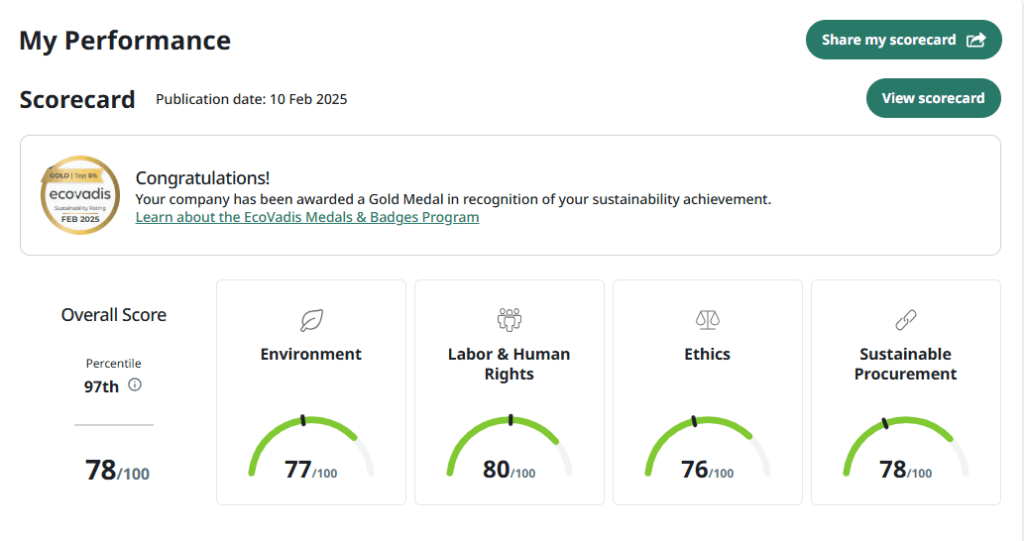This screenshot has width=1024, height=541.
Task: Click the share arrow icon
Action: point(976,40)
